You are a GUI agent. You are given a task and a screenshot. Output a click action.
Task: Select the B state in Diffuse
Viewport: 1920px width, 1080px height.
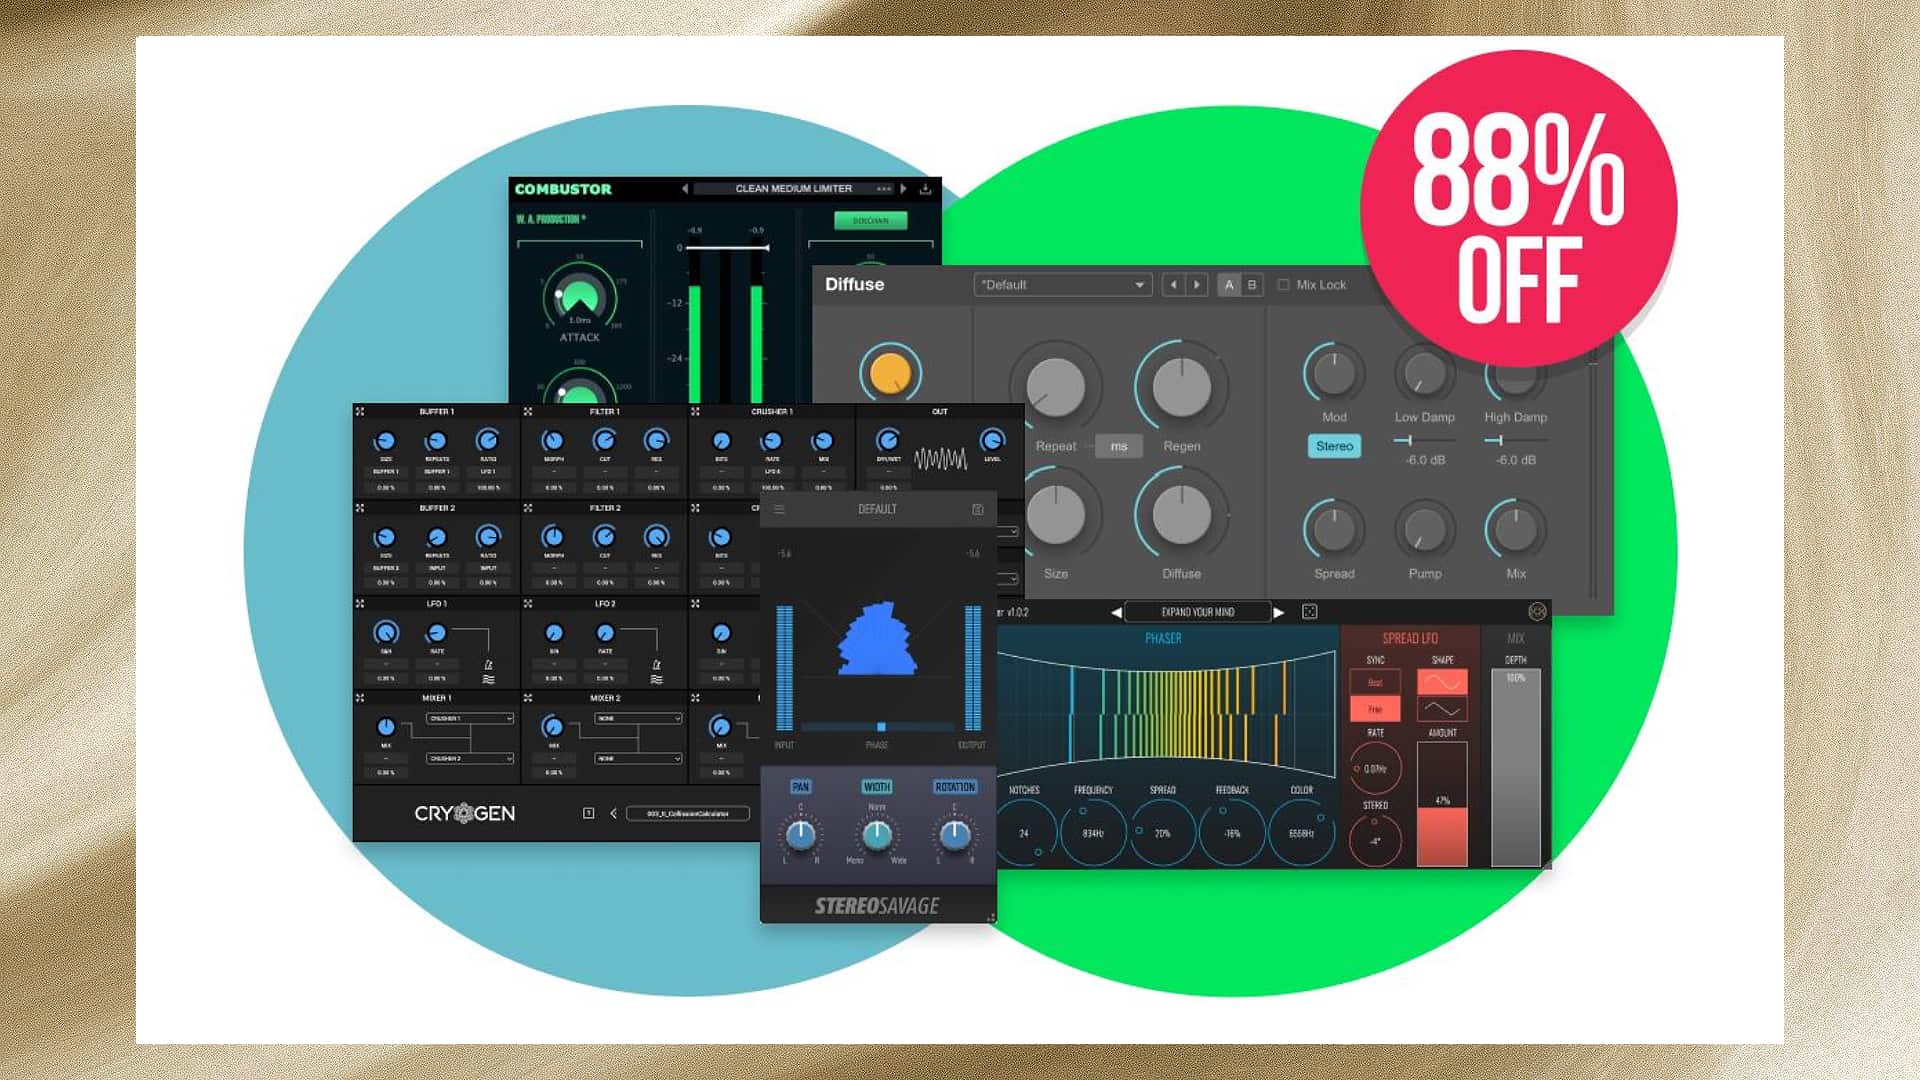coord(1252,285)
